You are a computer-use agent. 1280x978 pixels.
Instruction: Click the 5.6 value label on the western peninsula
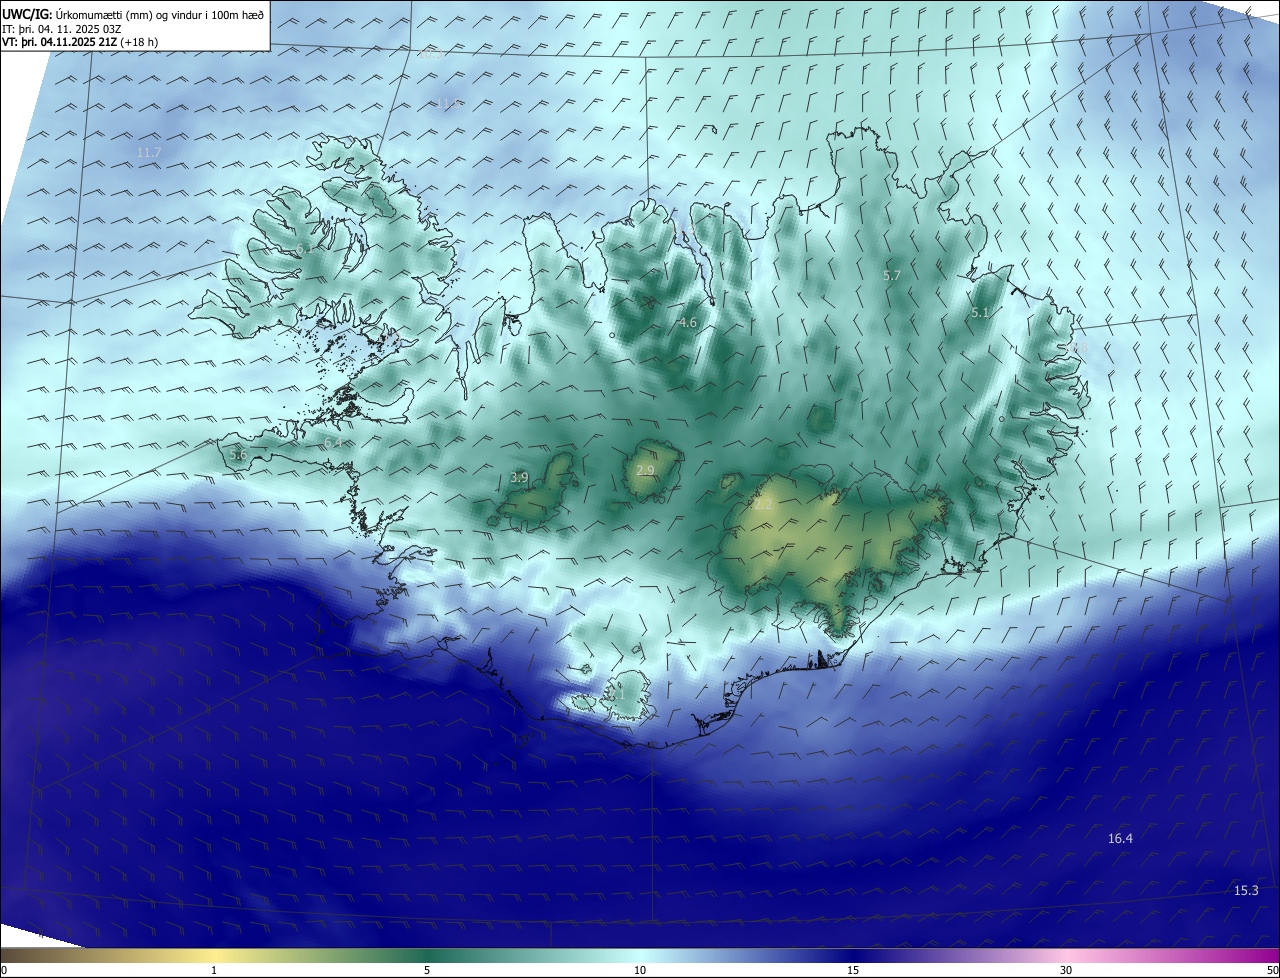[238, 454]
